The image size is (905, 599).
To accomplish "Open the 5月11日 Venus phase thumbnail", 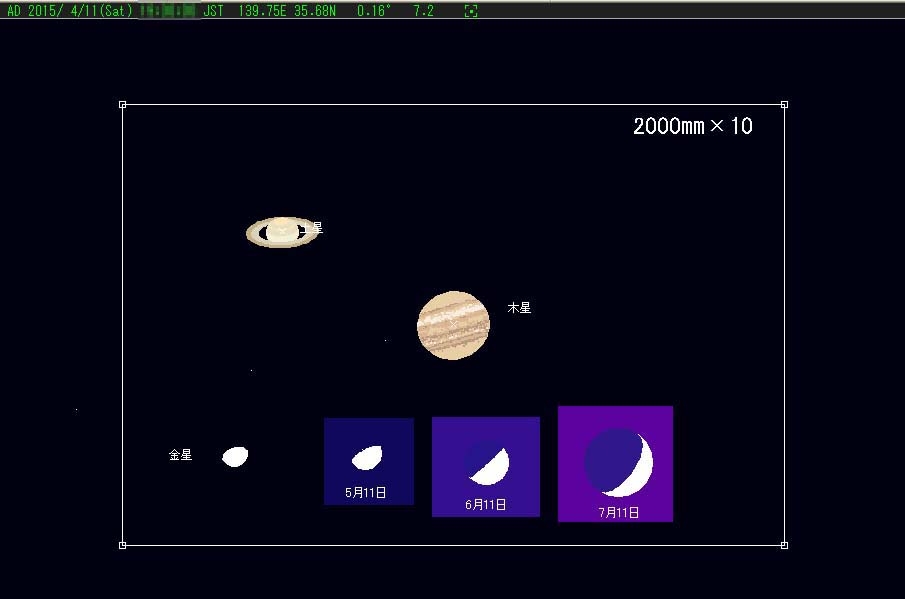I will click(x=369, y=462).
